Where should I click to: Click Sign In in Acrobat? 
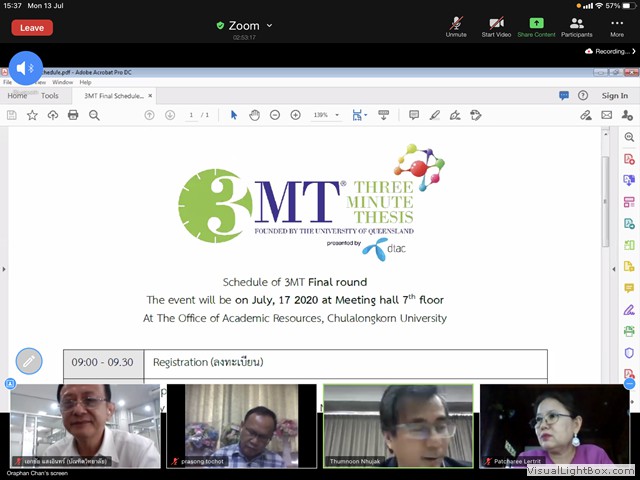tap(615, 96)
